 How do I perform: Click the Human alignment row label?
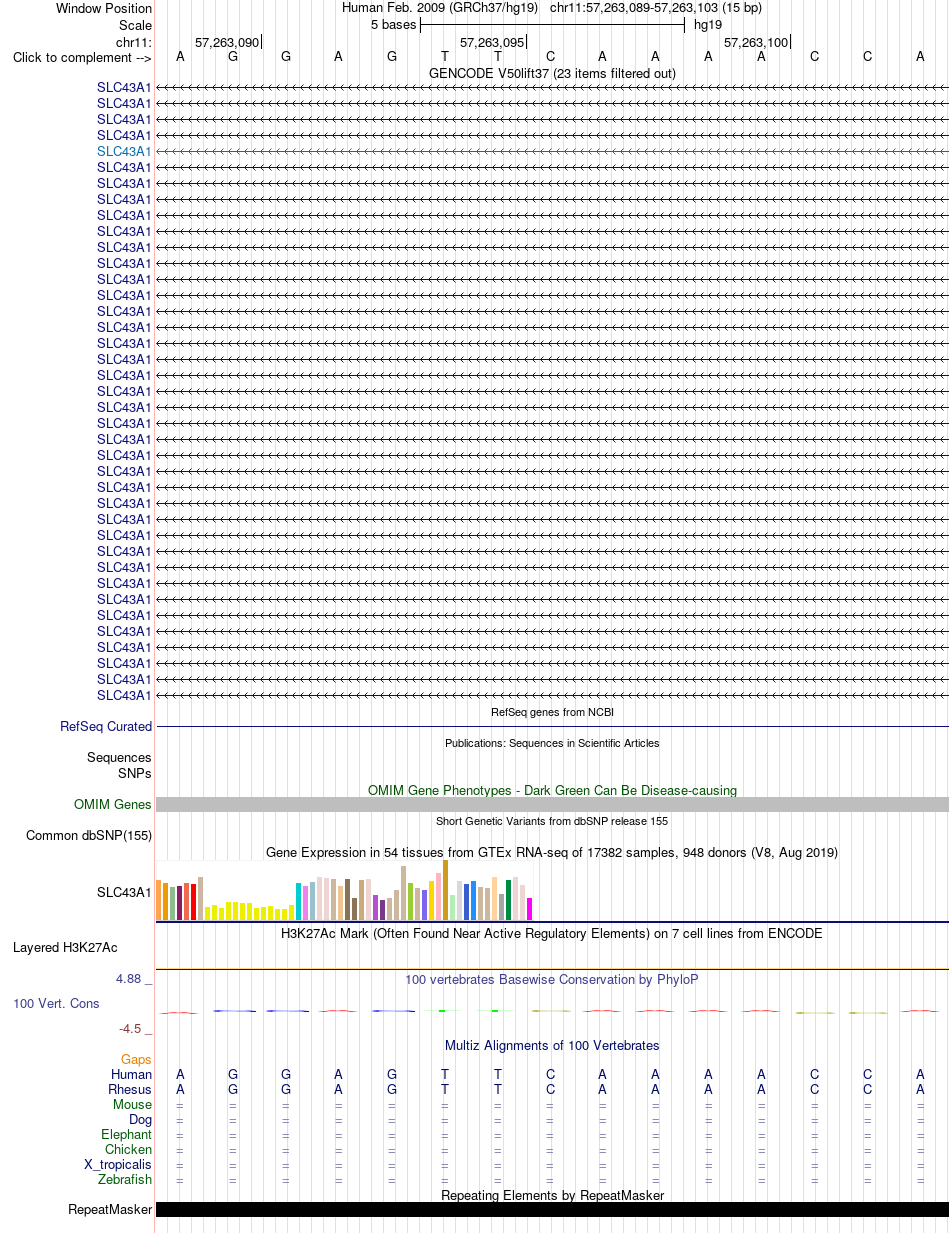coord(132,1075)
